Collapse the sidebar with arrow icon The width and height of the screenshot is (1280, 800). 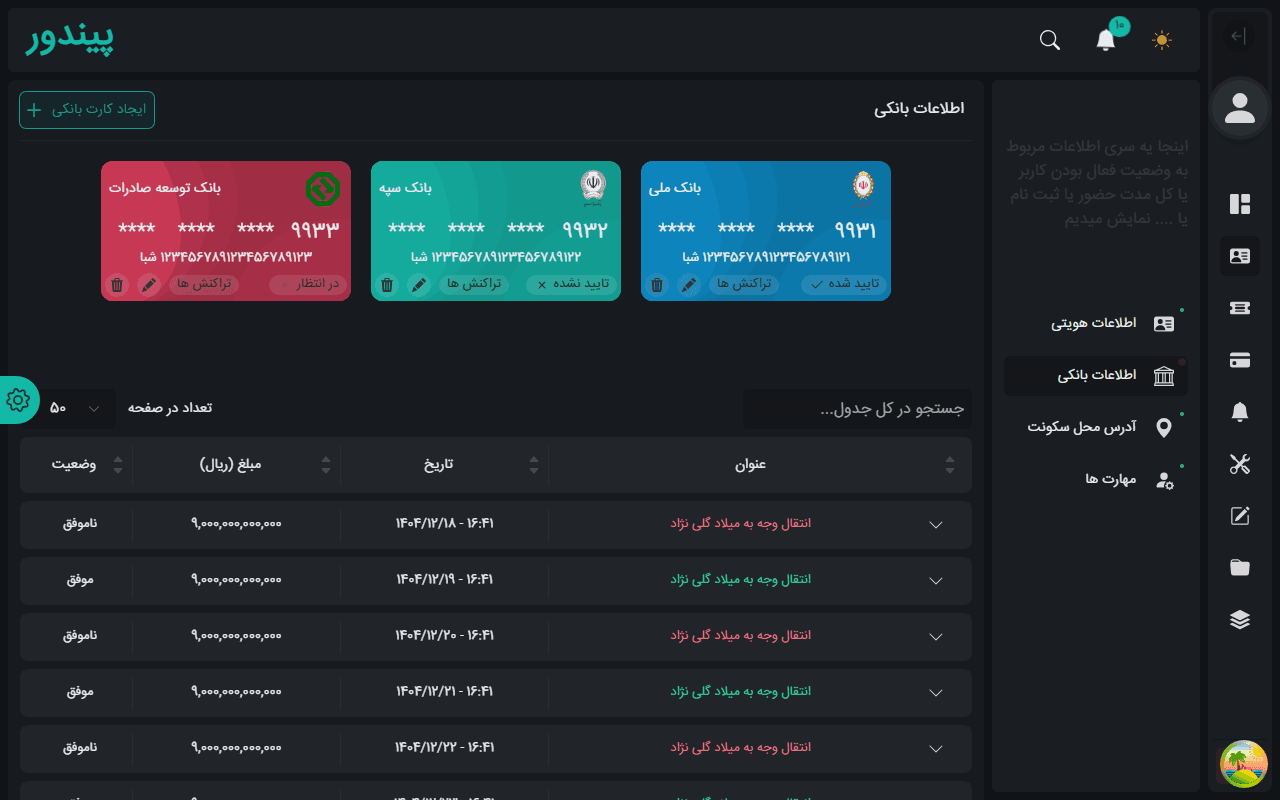coord(1239,37)
